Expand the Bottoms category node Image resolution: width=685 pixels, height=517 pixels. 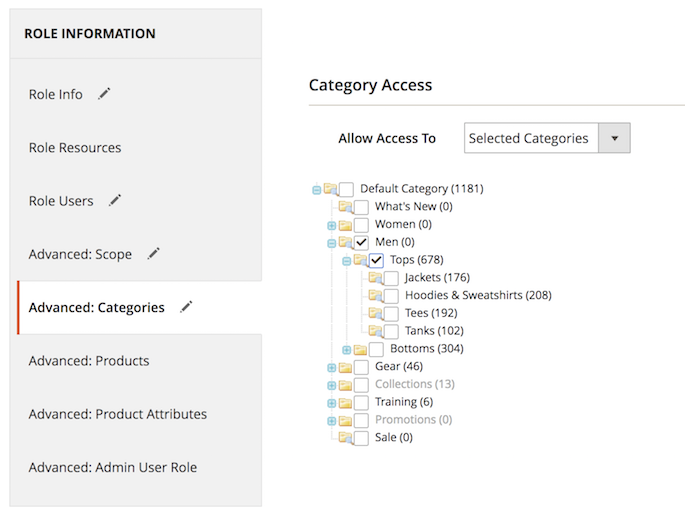(x=347, y=349)
